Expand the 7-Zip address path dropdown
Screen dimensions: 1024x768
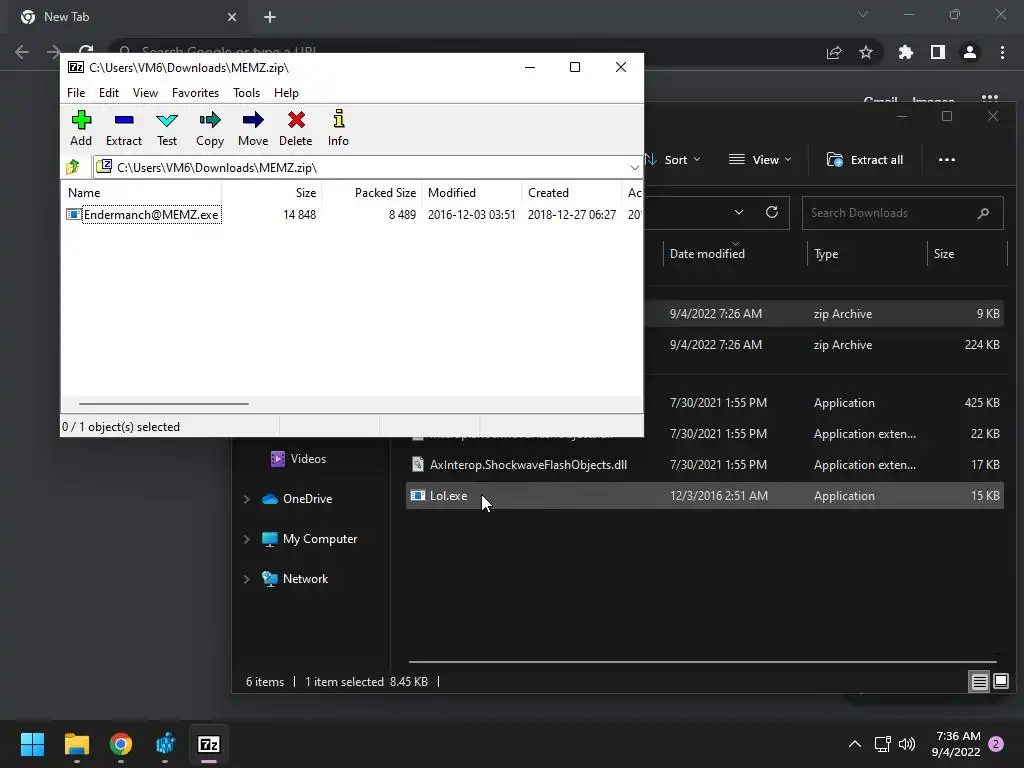[x=634, y=168]
